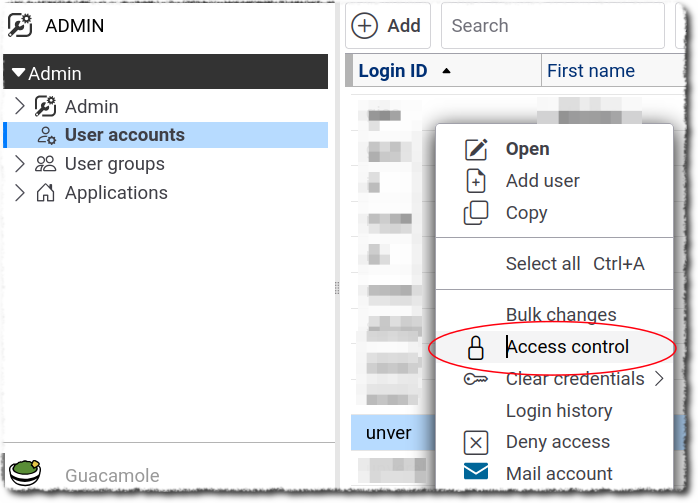Expand the User groups tree node
The image size is (698, 503).
click(20, 164)
